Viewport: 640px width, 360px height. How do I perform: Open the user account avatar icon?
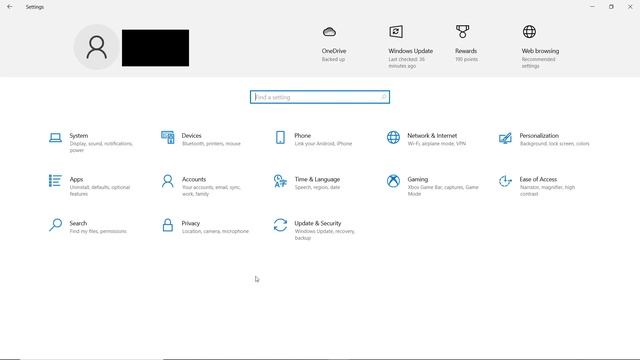click(97, 47)
